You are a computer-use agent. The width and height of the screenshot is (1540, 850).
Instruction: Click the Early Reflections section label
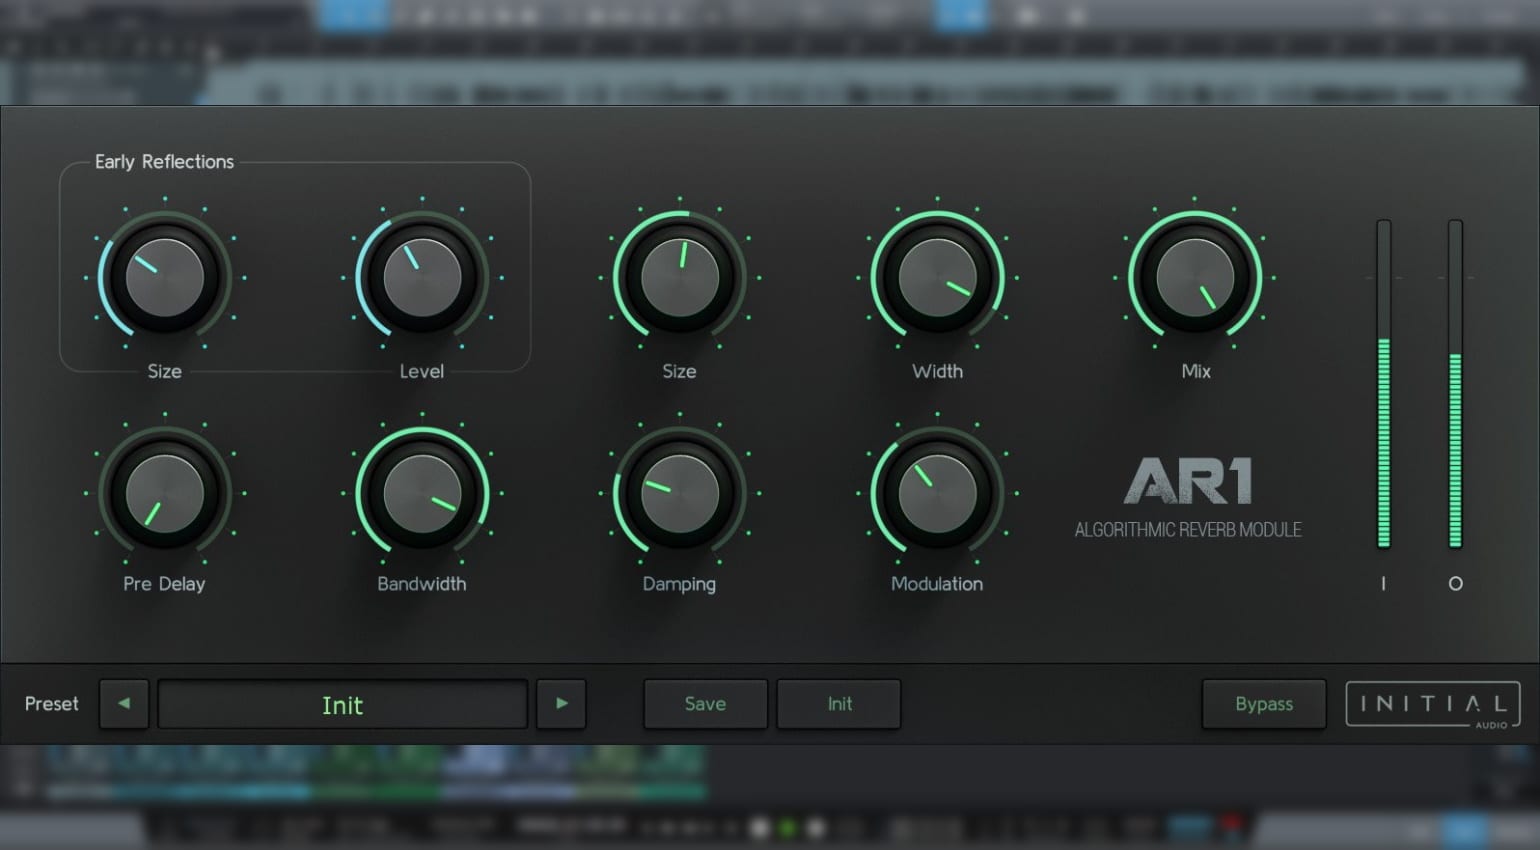(164, 162)
